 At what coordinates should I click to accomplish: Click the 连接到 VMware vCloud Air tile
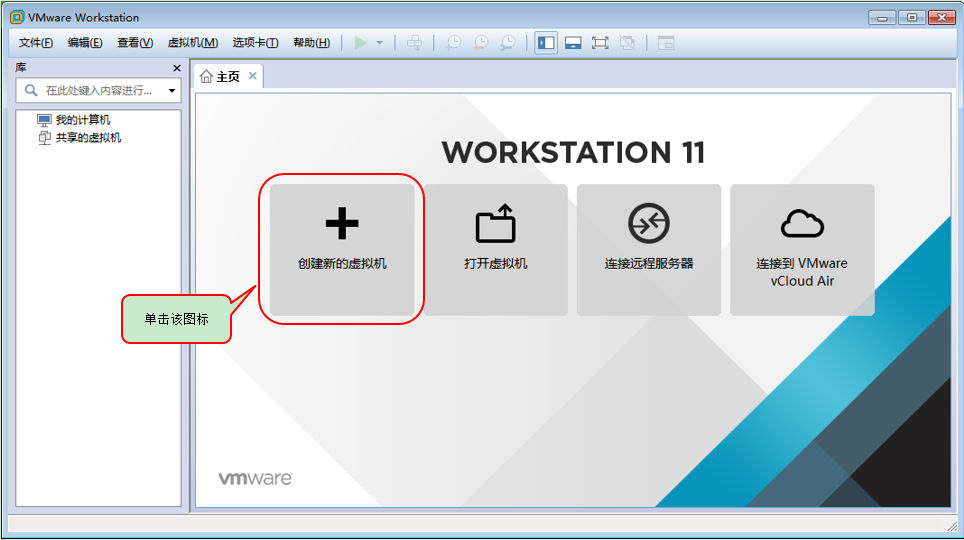802,250
